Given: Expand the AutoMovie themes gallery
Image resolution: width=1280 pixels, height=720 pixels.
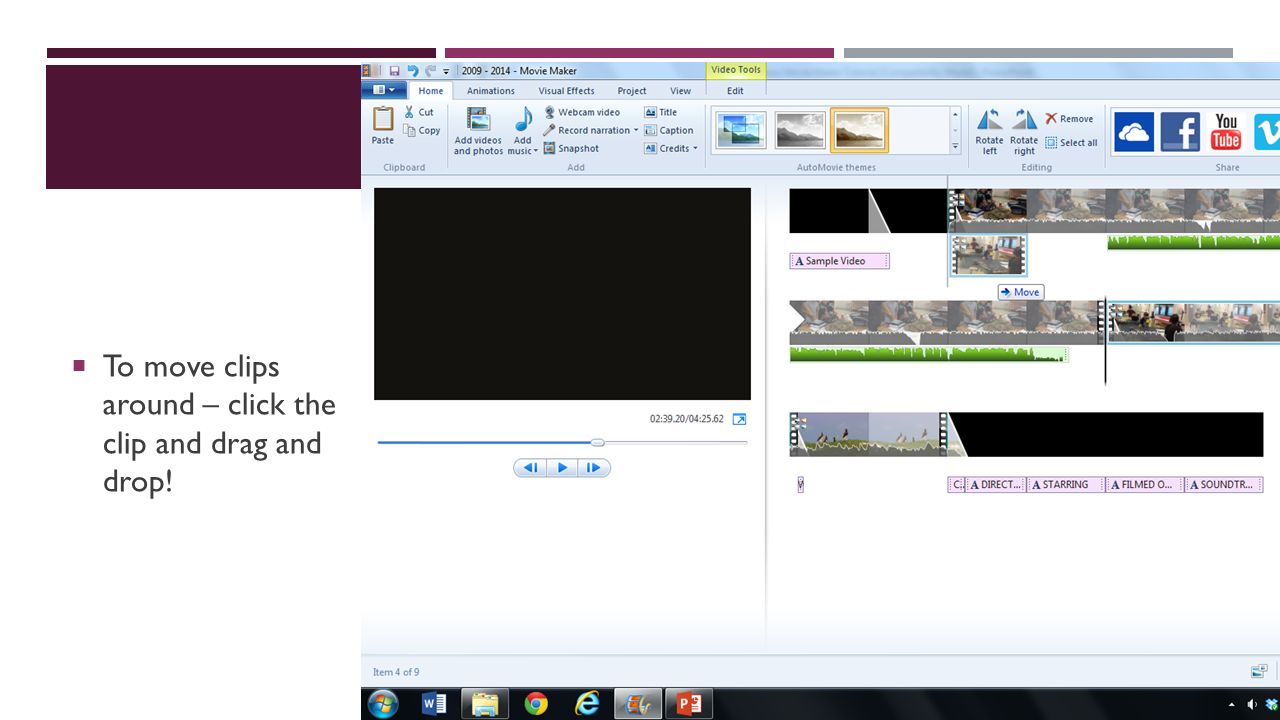Looking at the screenshot, I should click(x=955, y=147).
